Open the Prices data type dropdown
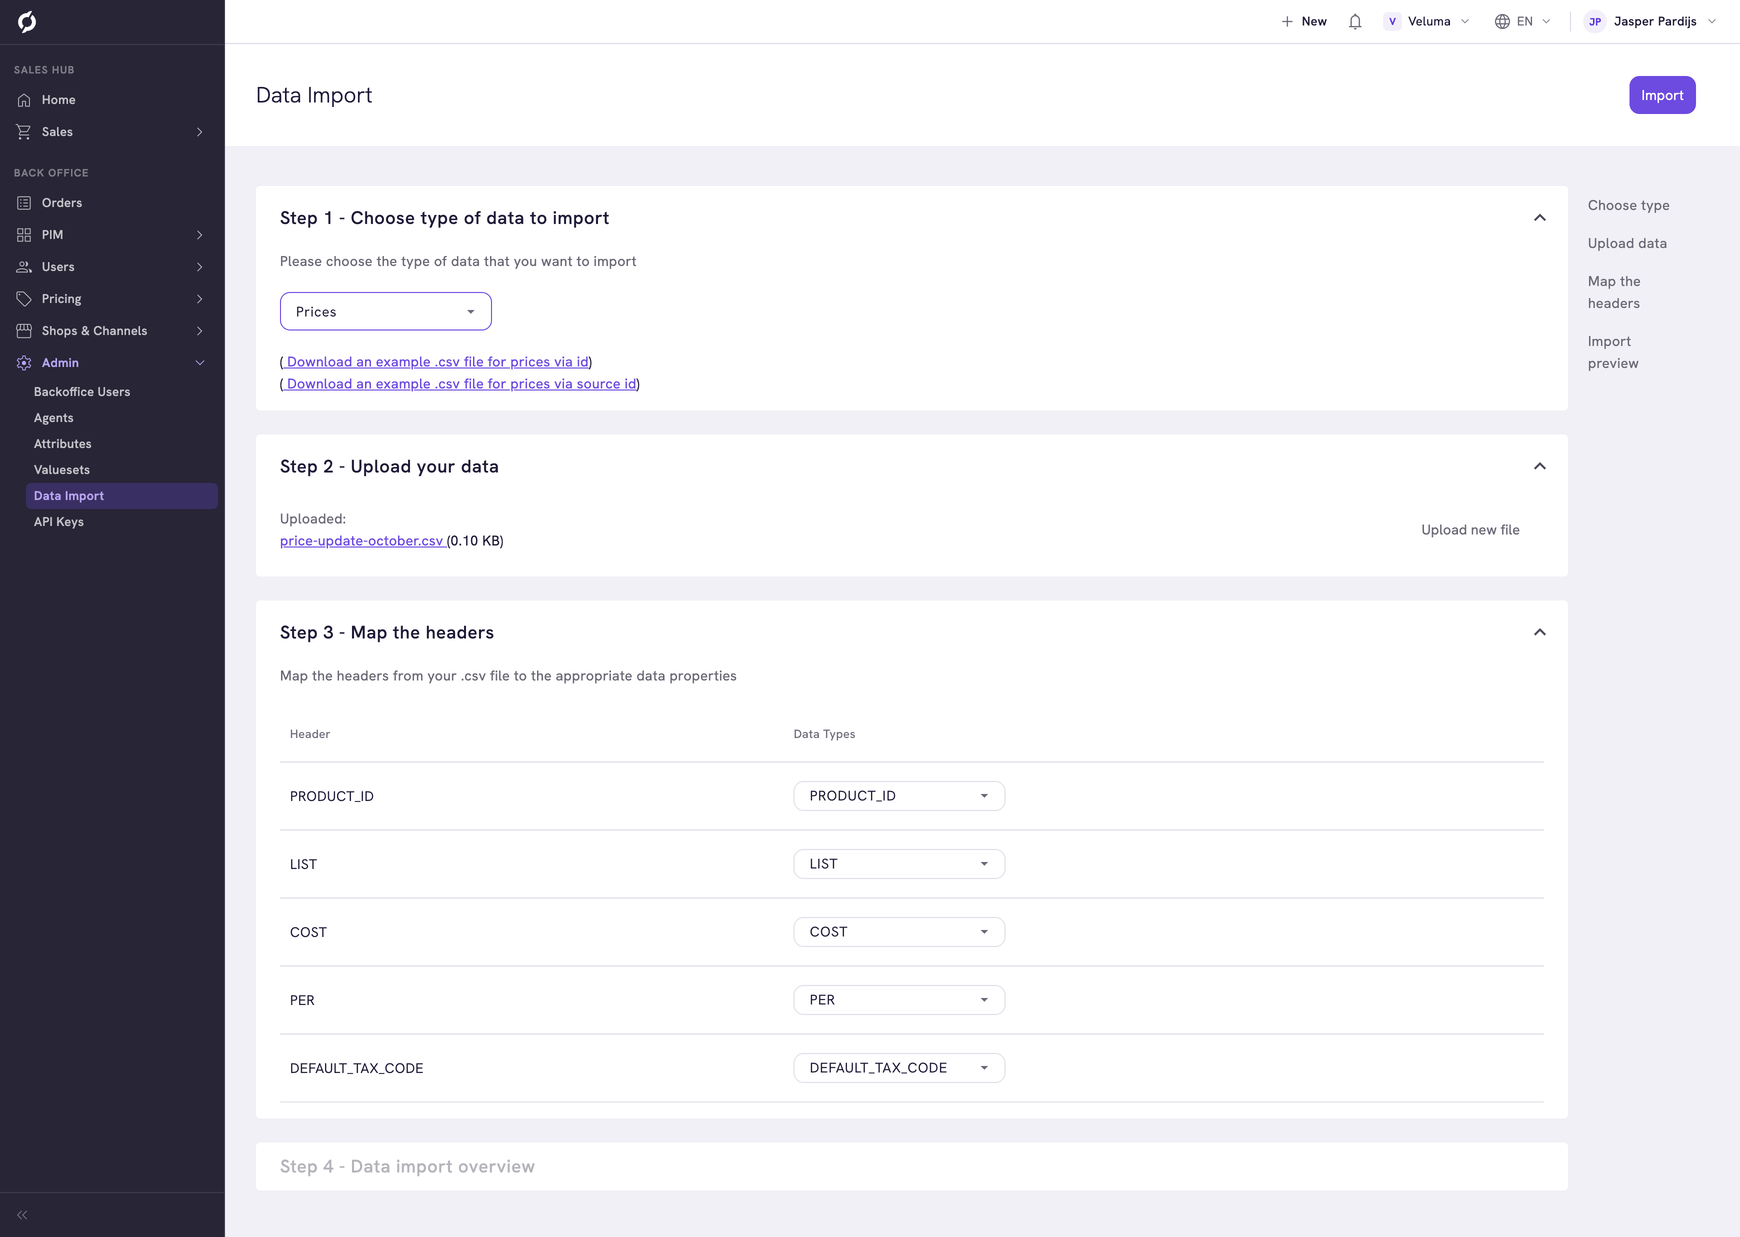 tap(386, 311)
